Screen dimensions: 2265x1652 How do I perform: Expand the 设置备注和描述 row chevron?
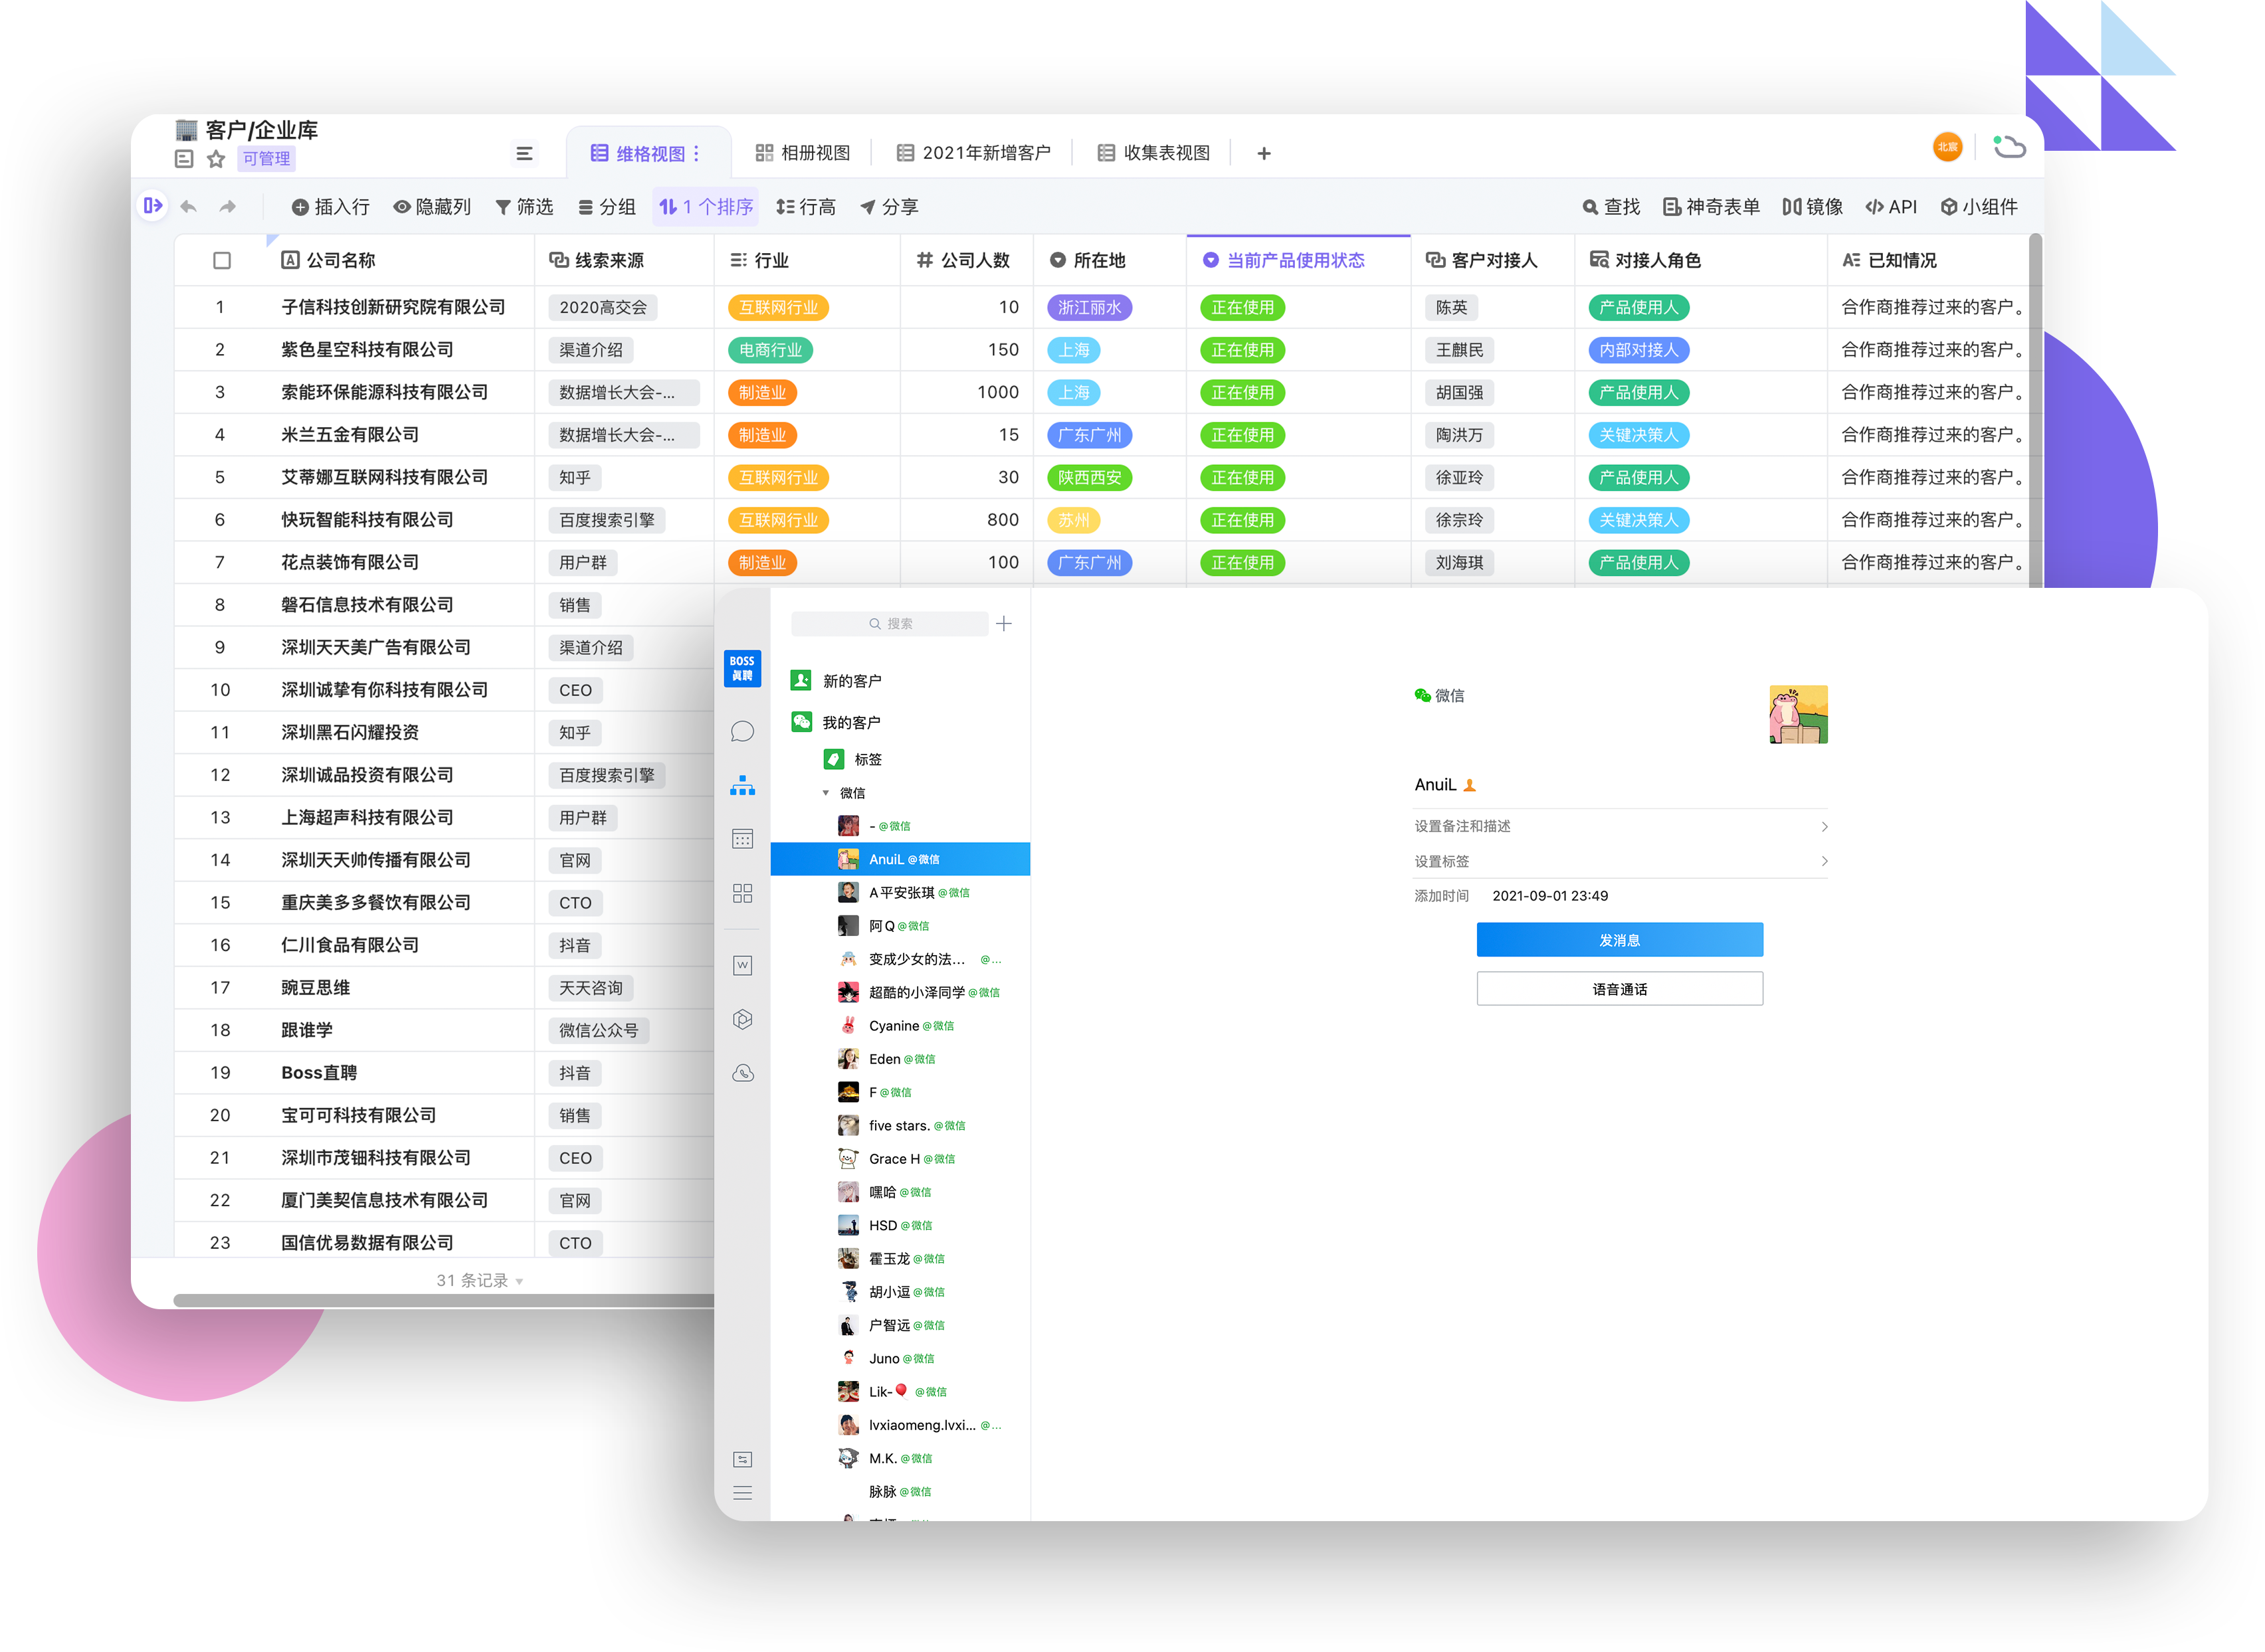(1824, 827)
